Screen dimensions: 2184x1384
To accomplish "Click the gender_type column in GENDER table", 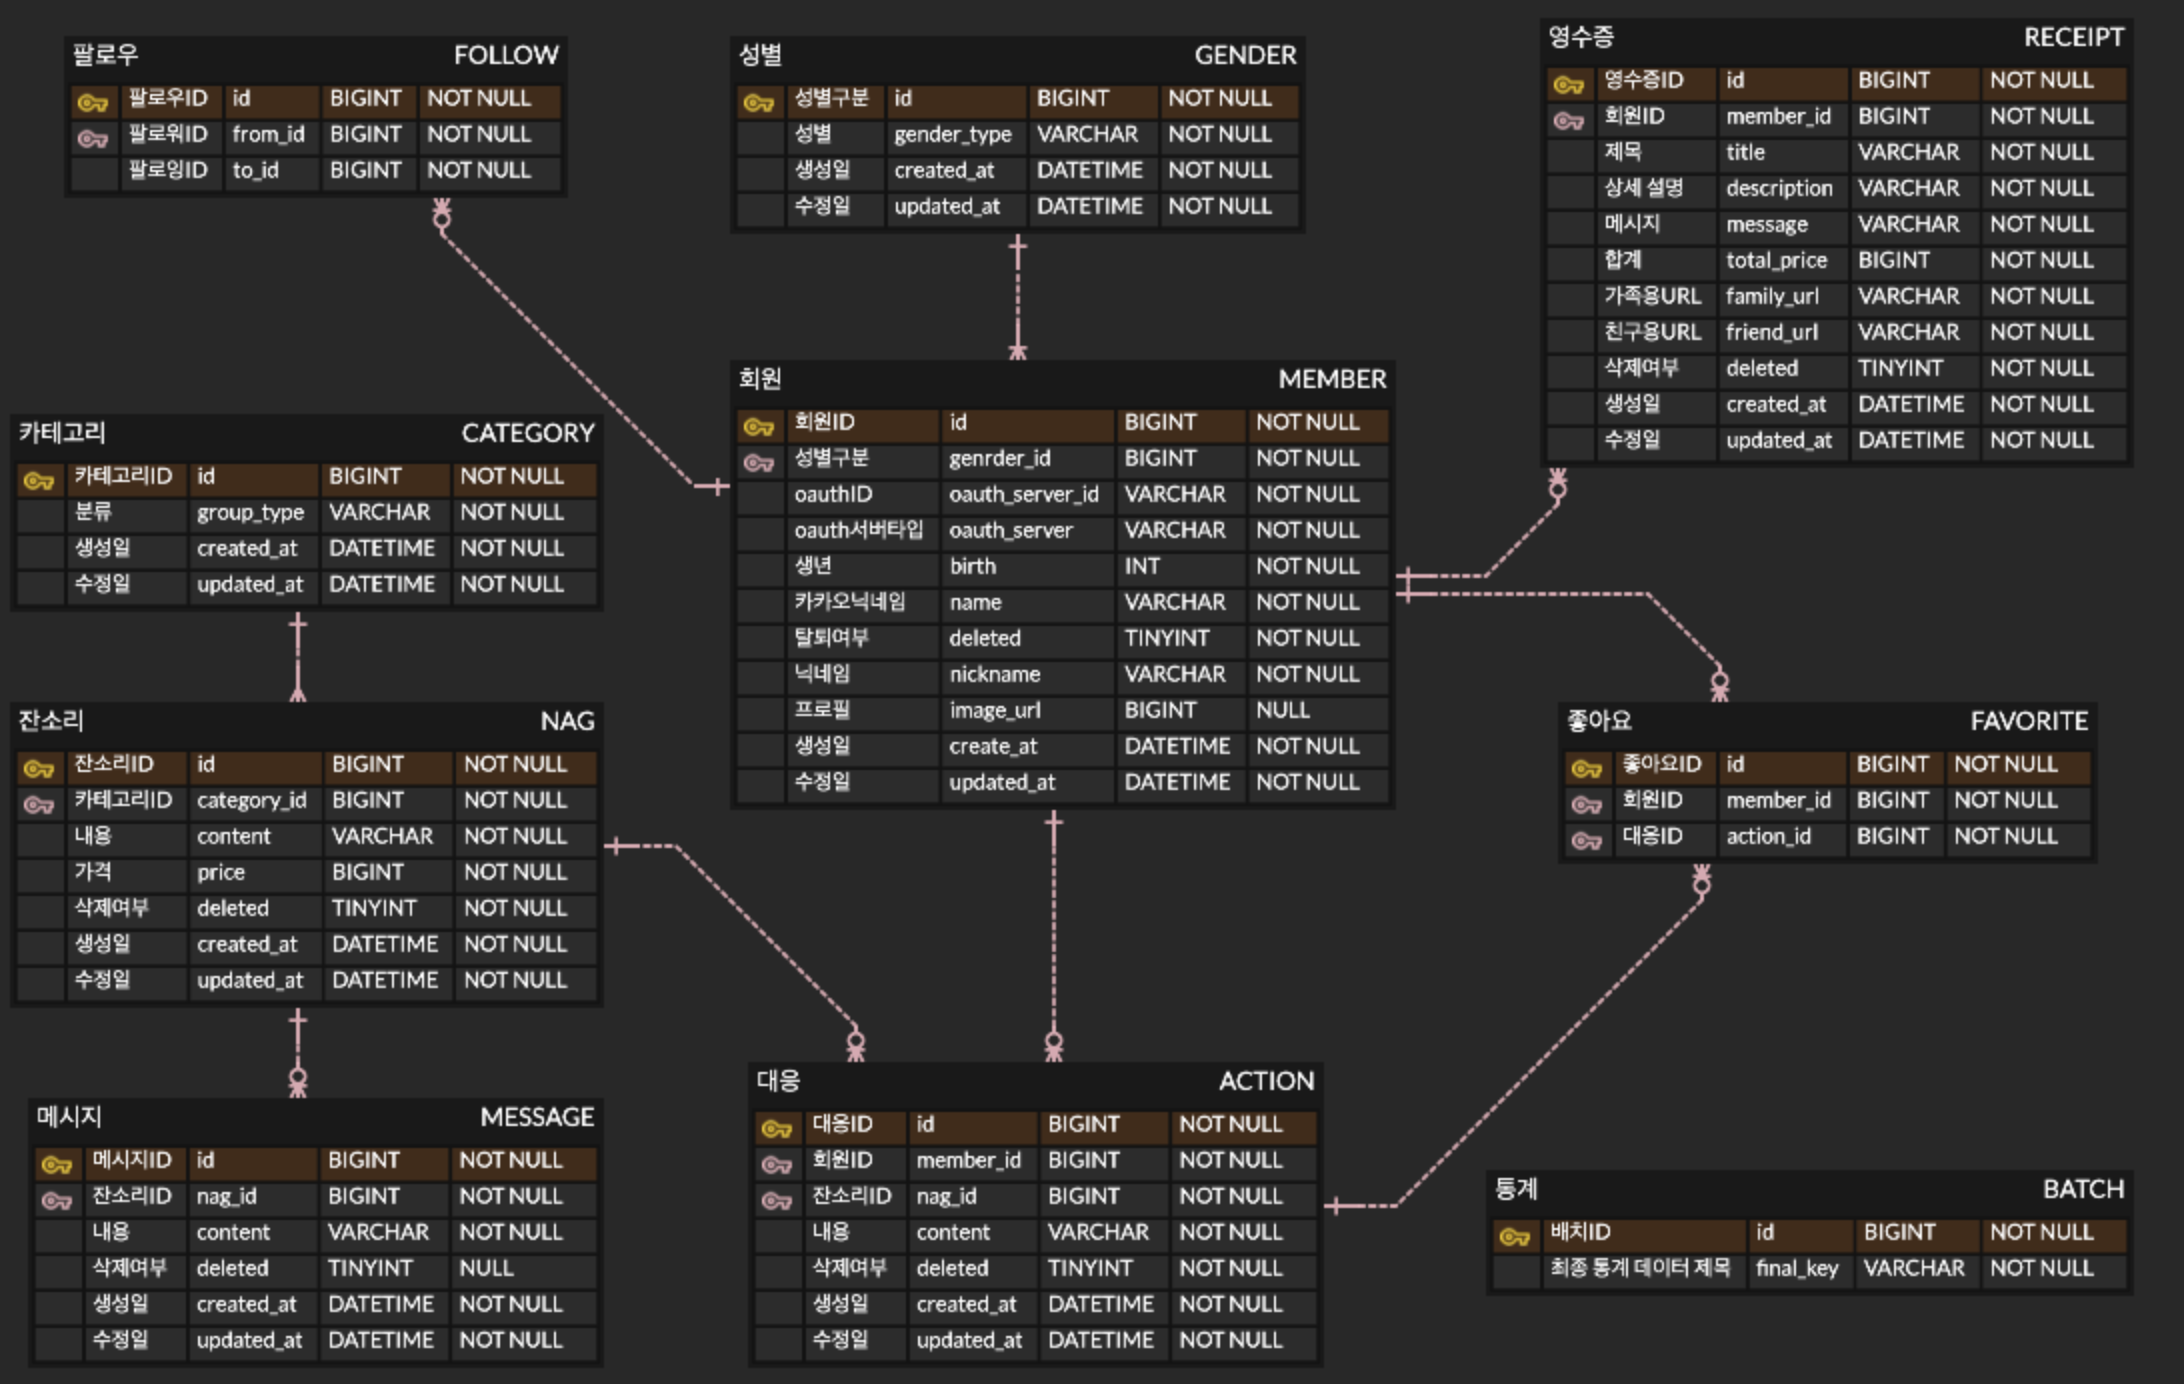I will (953, 135).
